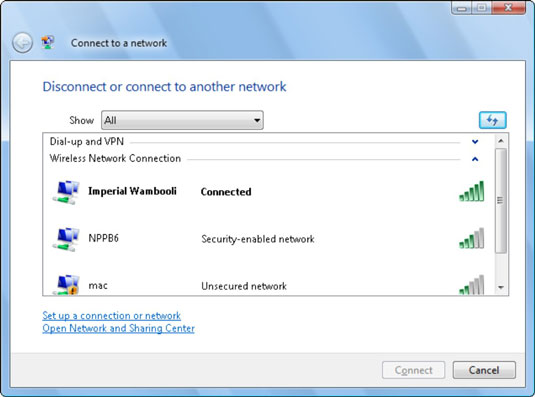The image size is (535, 397).
Task: Open Network and Sharing Center link
Action: point(118,328)
